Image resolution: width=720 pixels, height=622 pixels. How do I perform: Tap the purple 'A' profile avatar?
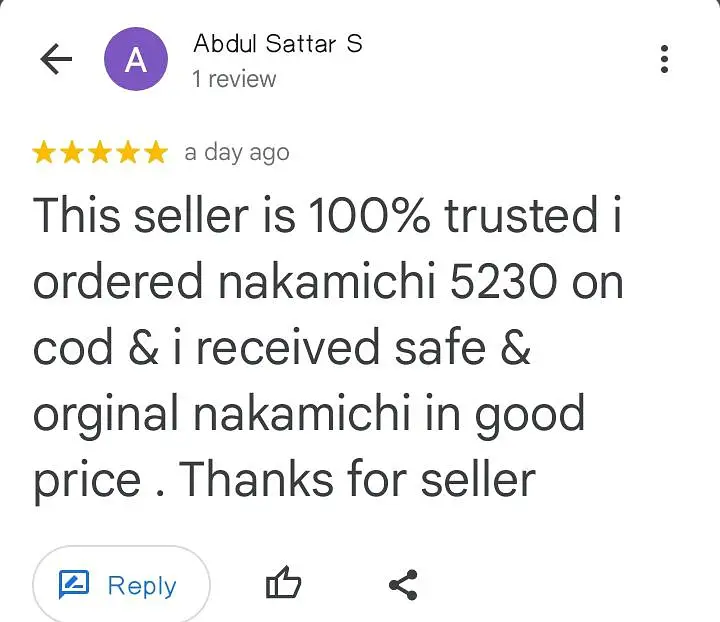click(135, 60)
